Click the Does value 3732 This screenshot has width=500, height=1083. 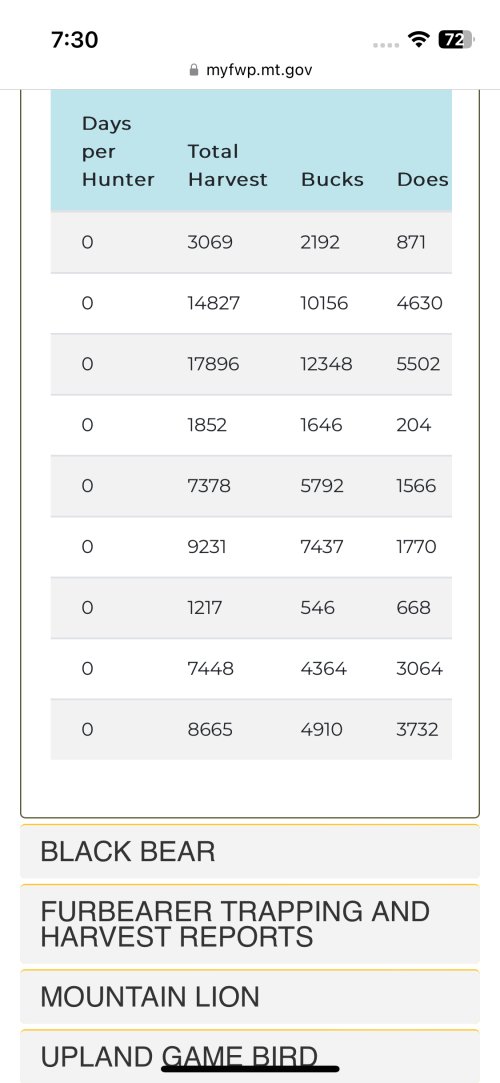coord(417,729)
